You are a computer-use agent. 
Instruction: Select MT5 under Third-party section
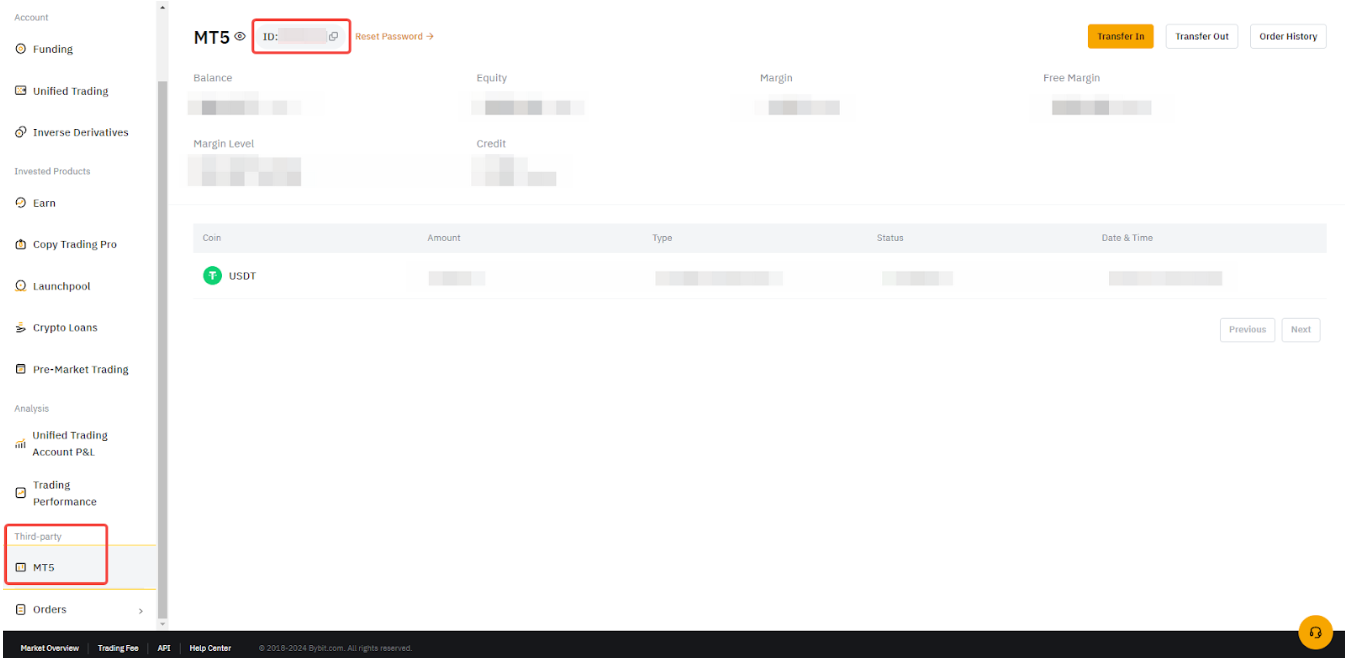(43, 568)
